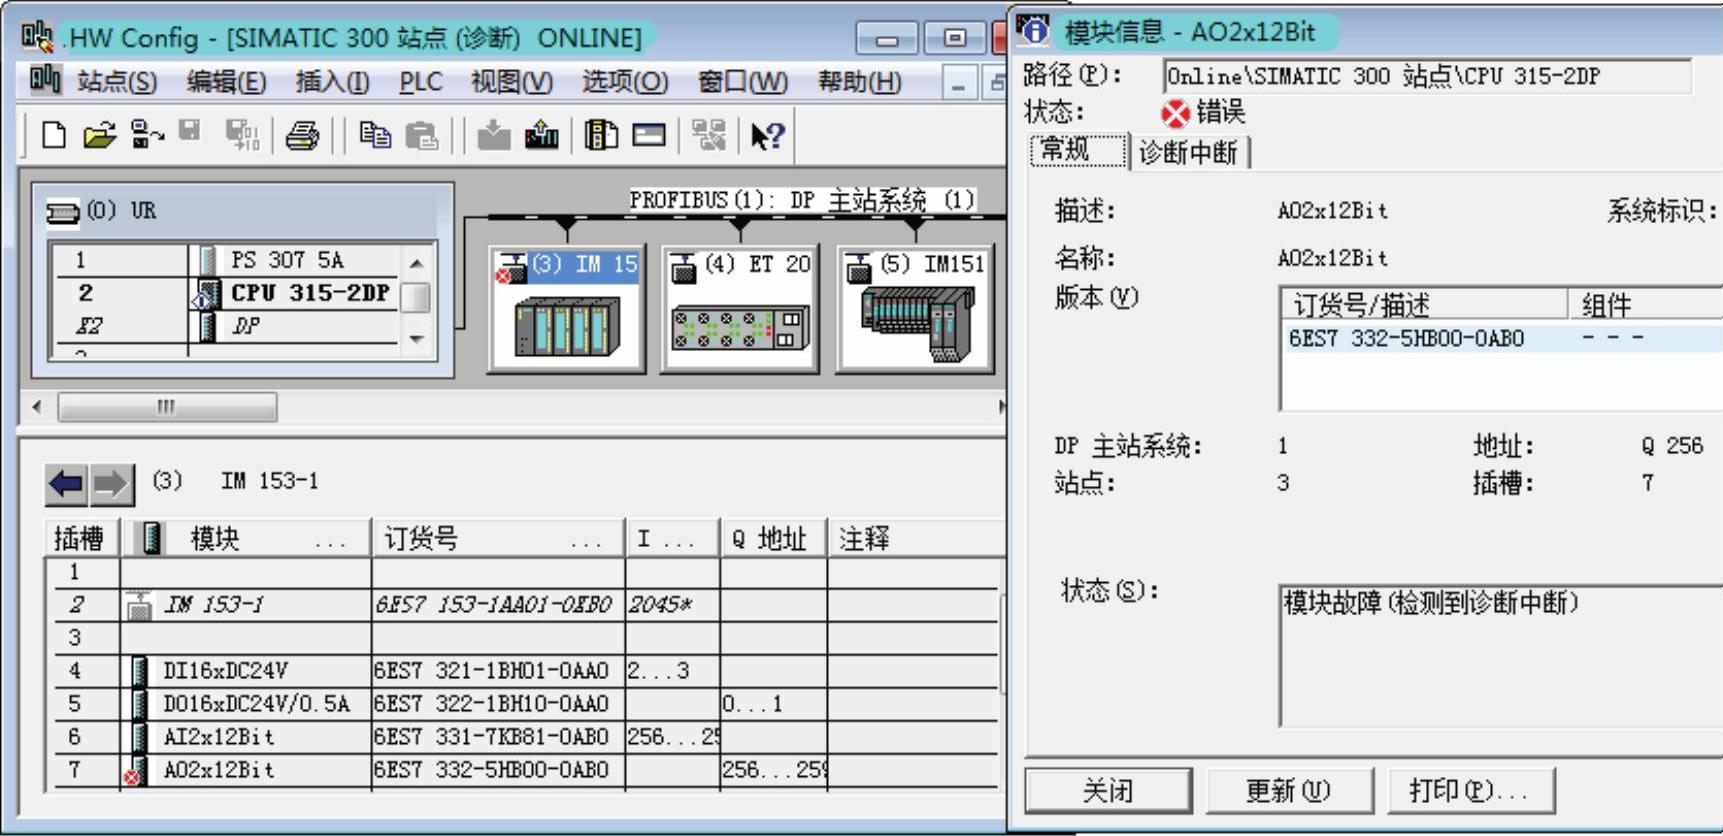The image size is (1723, 836).
Task: Click the module icon in the AI2x12Bit row
Action: (140, 737)
